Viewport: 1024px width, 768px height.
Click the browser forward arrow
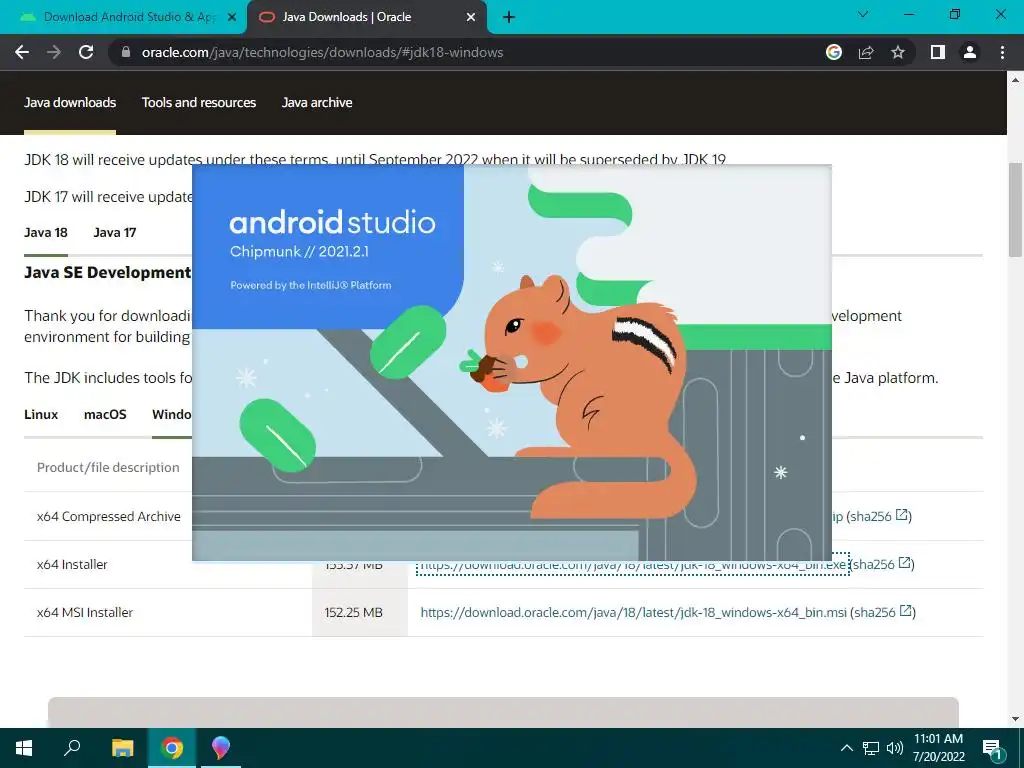pos(54,52)
